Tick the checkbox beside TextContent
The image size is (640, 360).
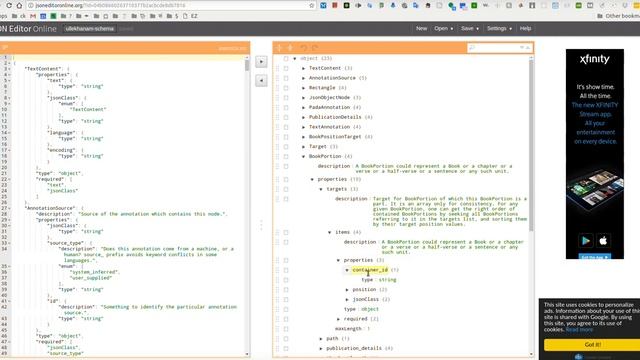[286, 68]
